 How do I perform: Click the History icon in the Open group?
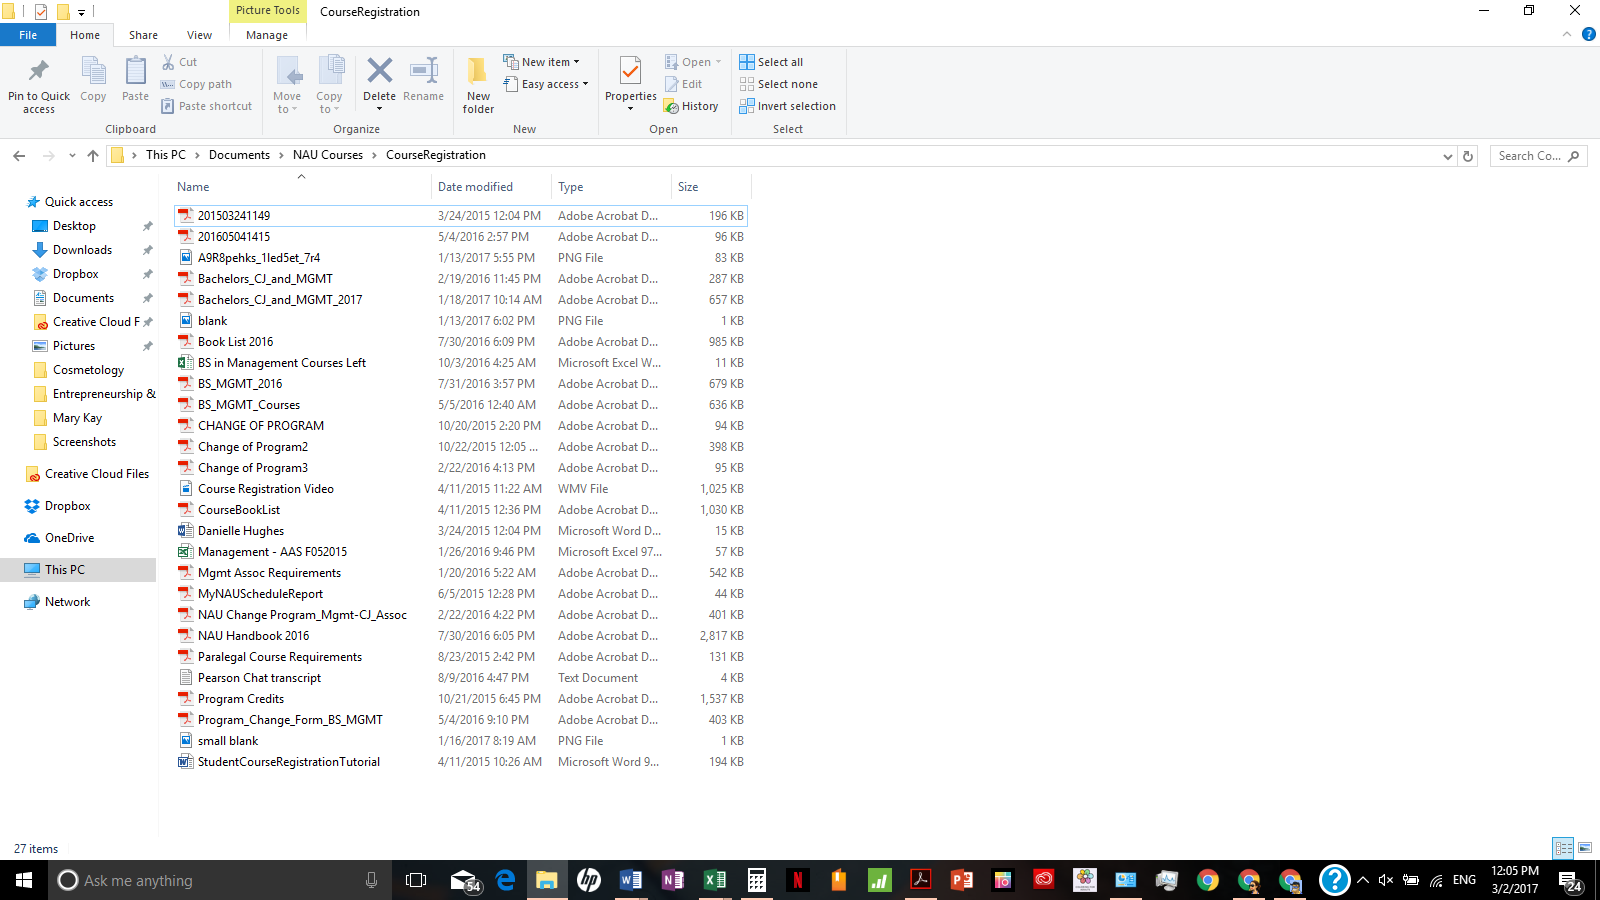693,106
